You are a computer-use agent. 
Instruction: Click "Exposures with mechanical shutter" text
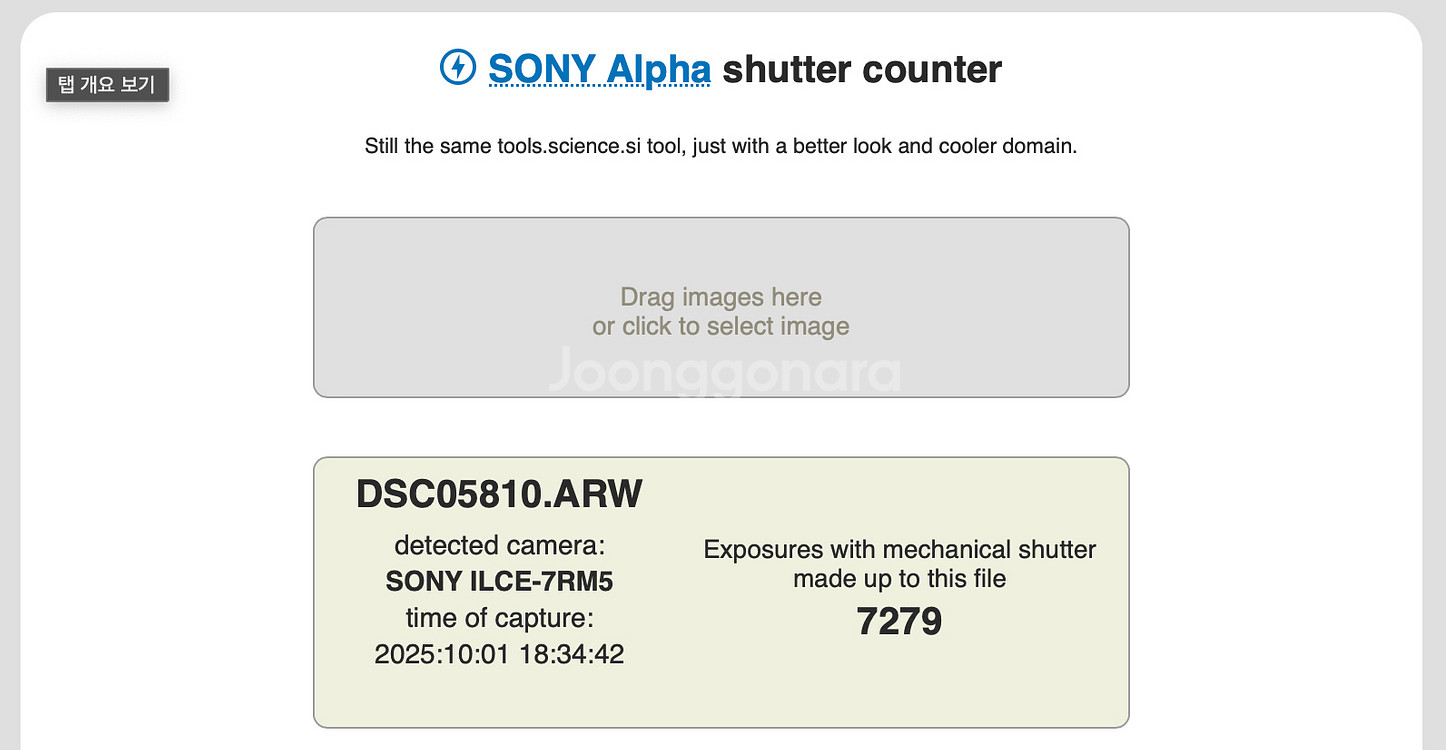click(899, 550)
